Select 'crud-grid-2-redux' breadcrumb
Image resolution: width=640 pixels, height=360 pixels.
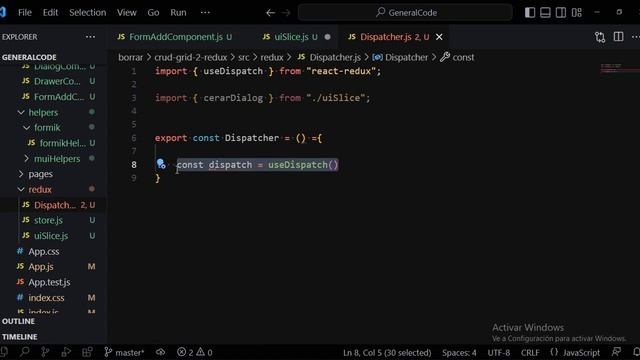click(x=191, y=57)
